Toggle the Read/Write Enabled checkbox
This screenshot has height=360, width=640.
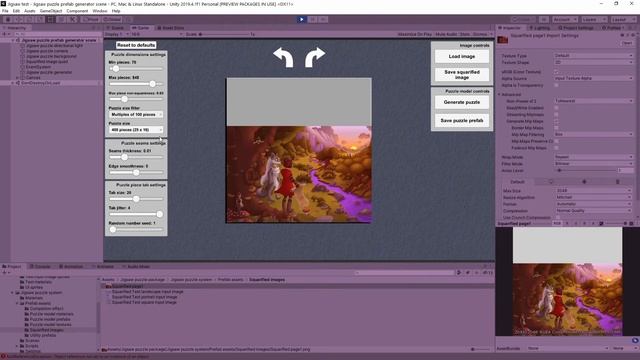point(556,108)
